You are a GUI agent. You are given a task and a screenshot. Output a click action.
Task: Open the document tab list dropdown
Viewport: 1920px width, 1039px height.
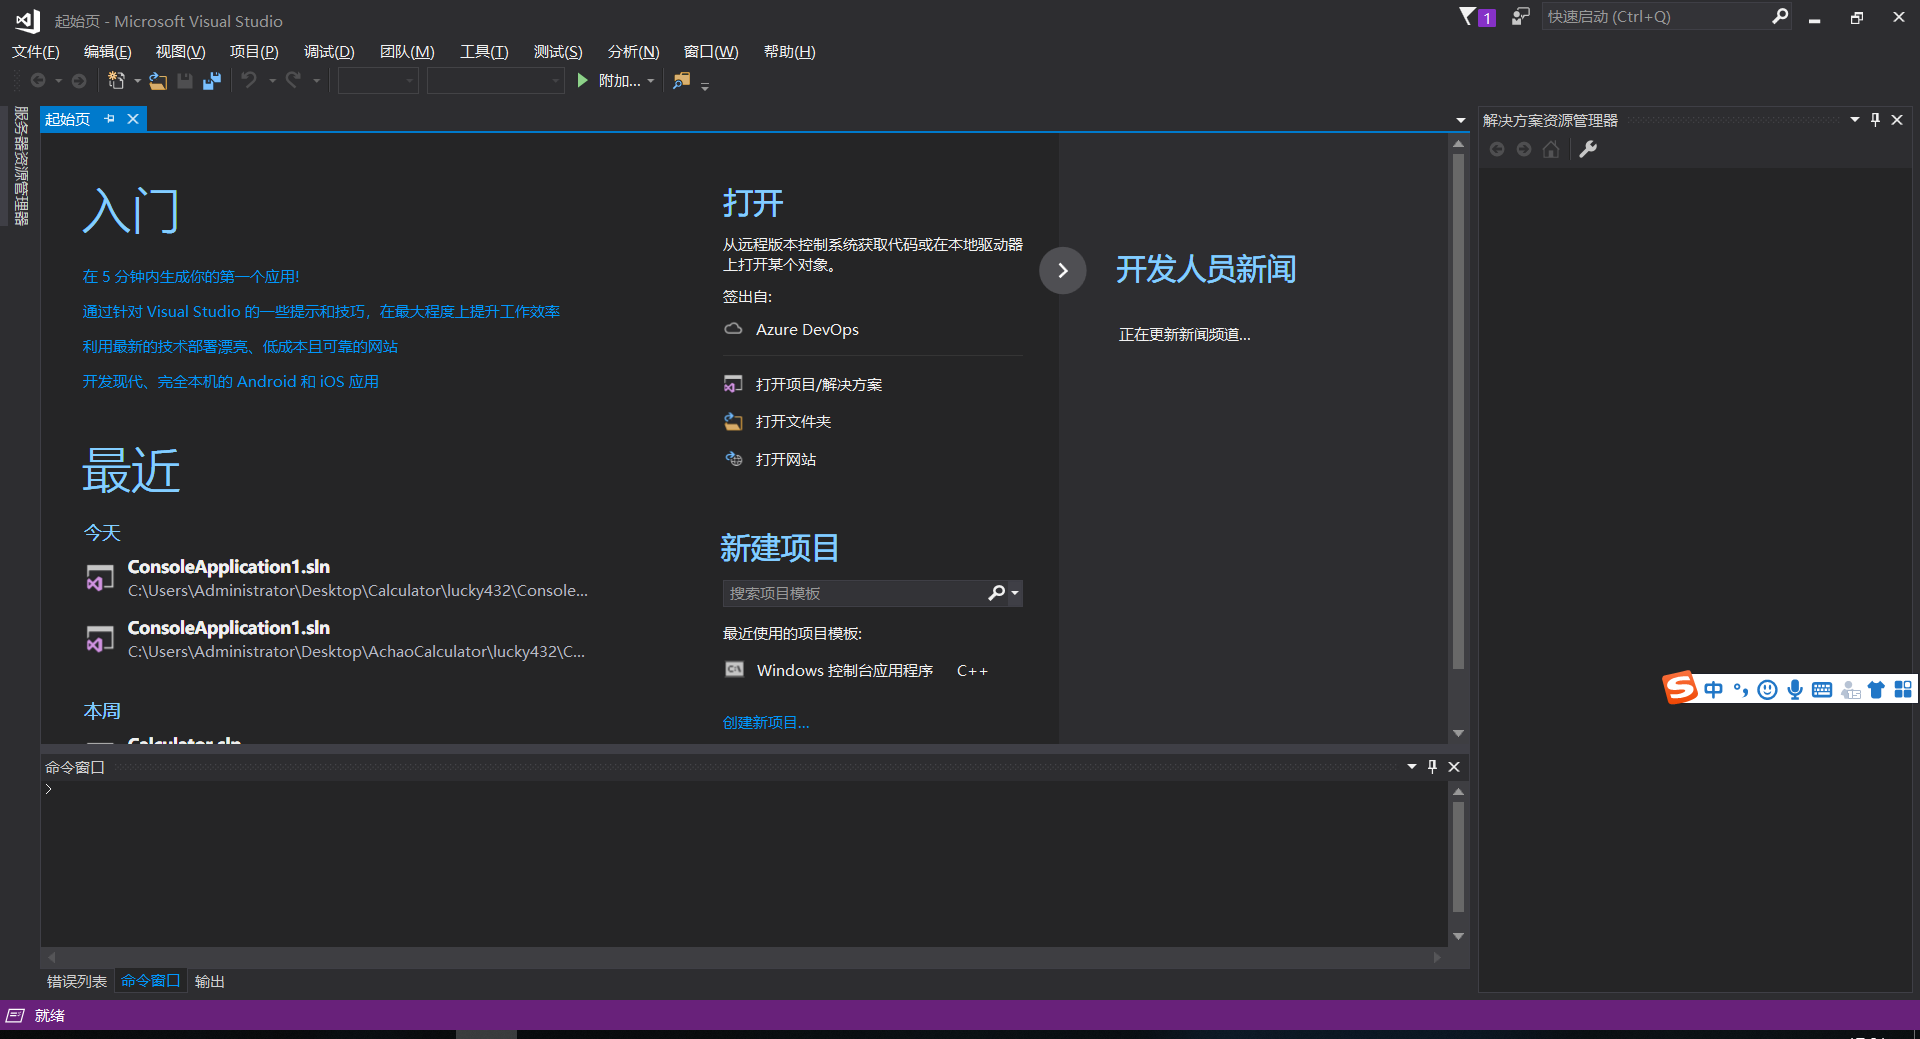point(1461,121)
